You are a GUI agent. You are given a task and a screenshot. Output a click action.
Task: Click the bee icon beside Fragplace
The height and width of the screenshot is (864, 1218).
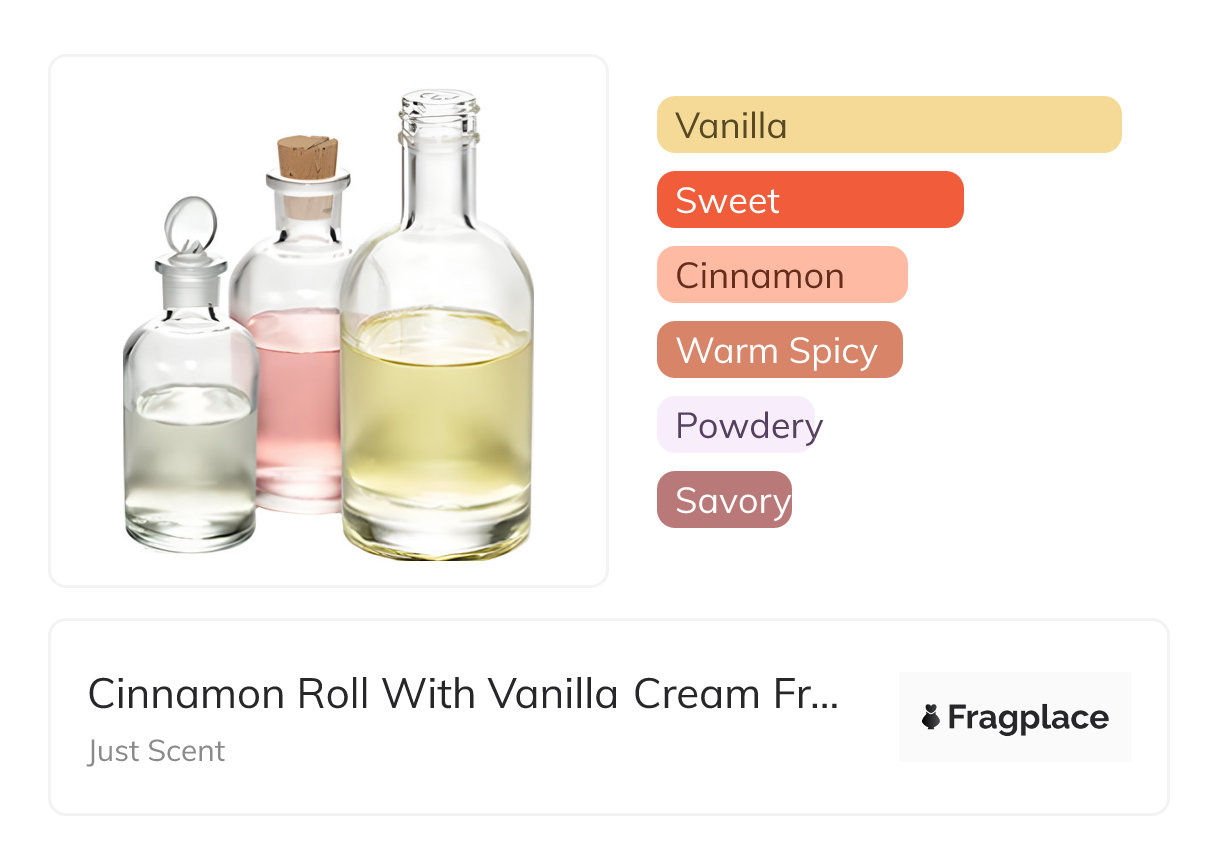point(931,717)
